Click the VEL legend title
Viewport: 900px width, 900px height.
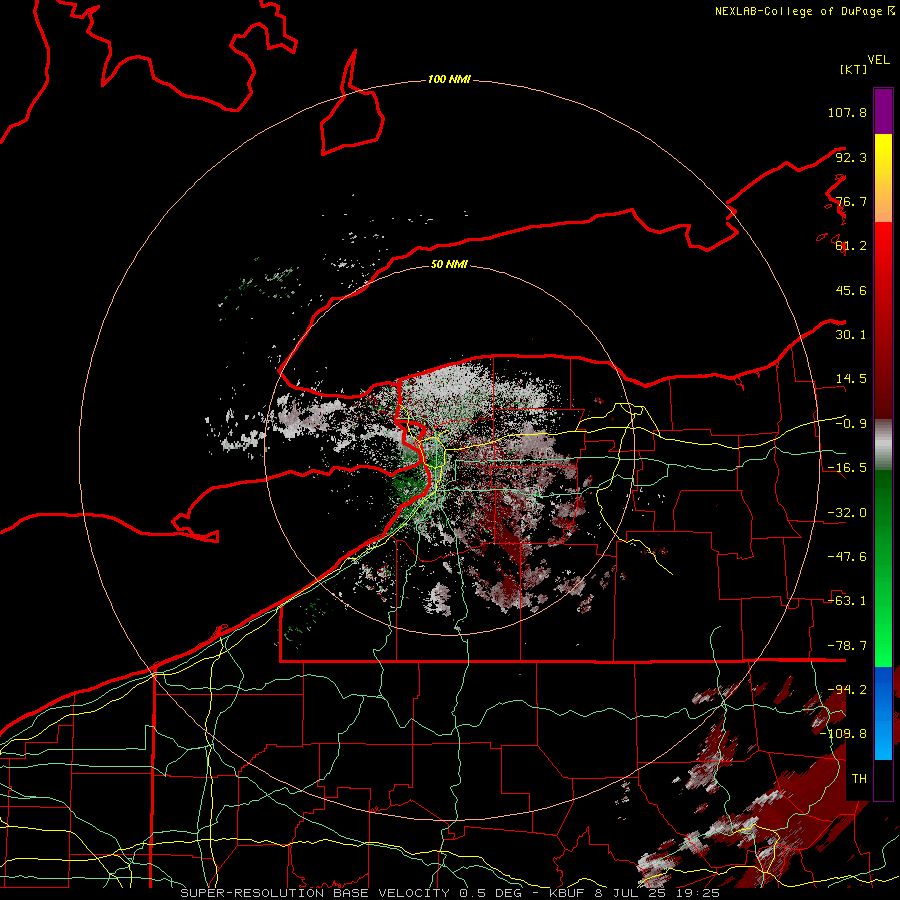pos(878,60)
